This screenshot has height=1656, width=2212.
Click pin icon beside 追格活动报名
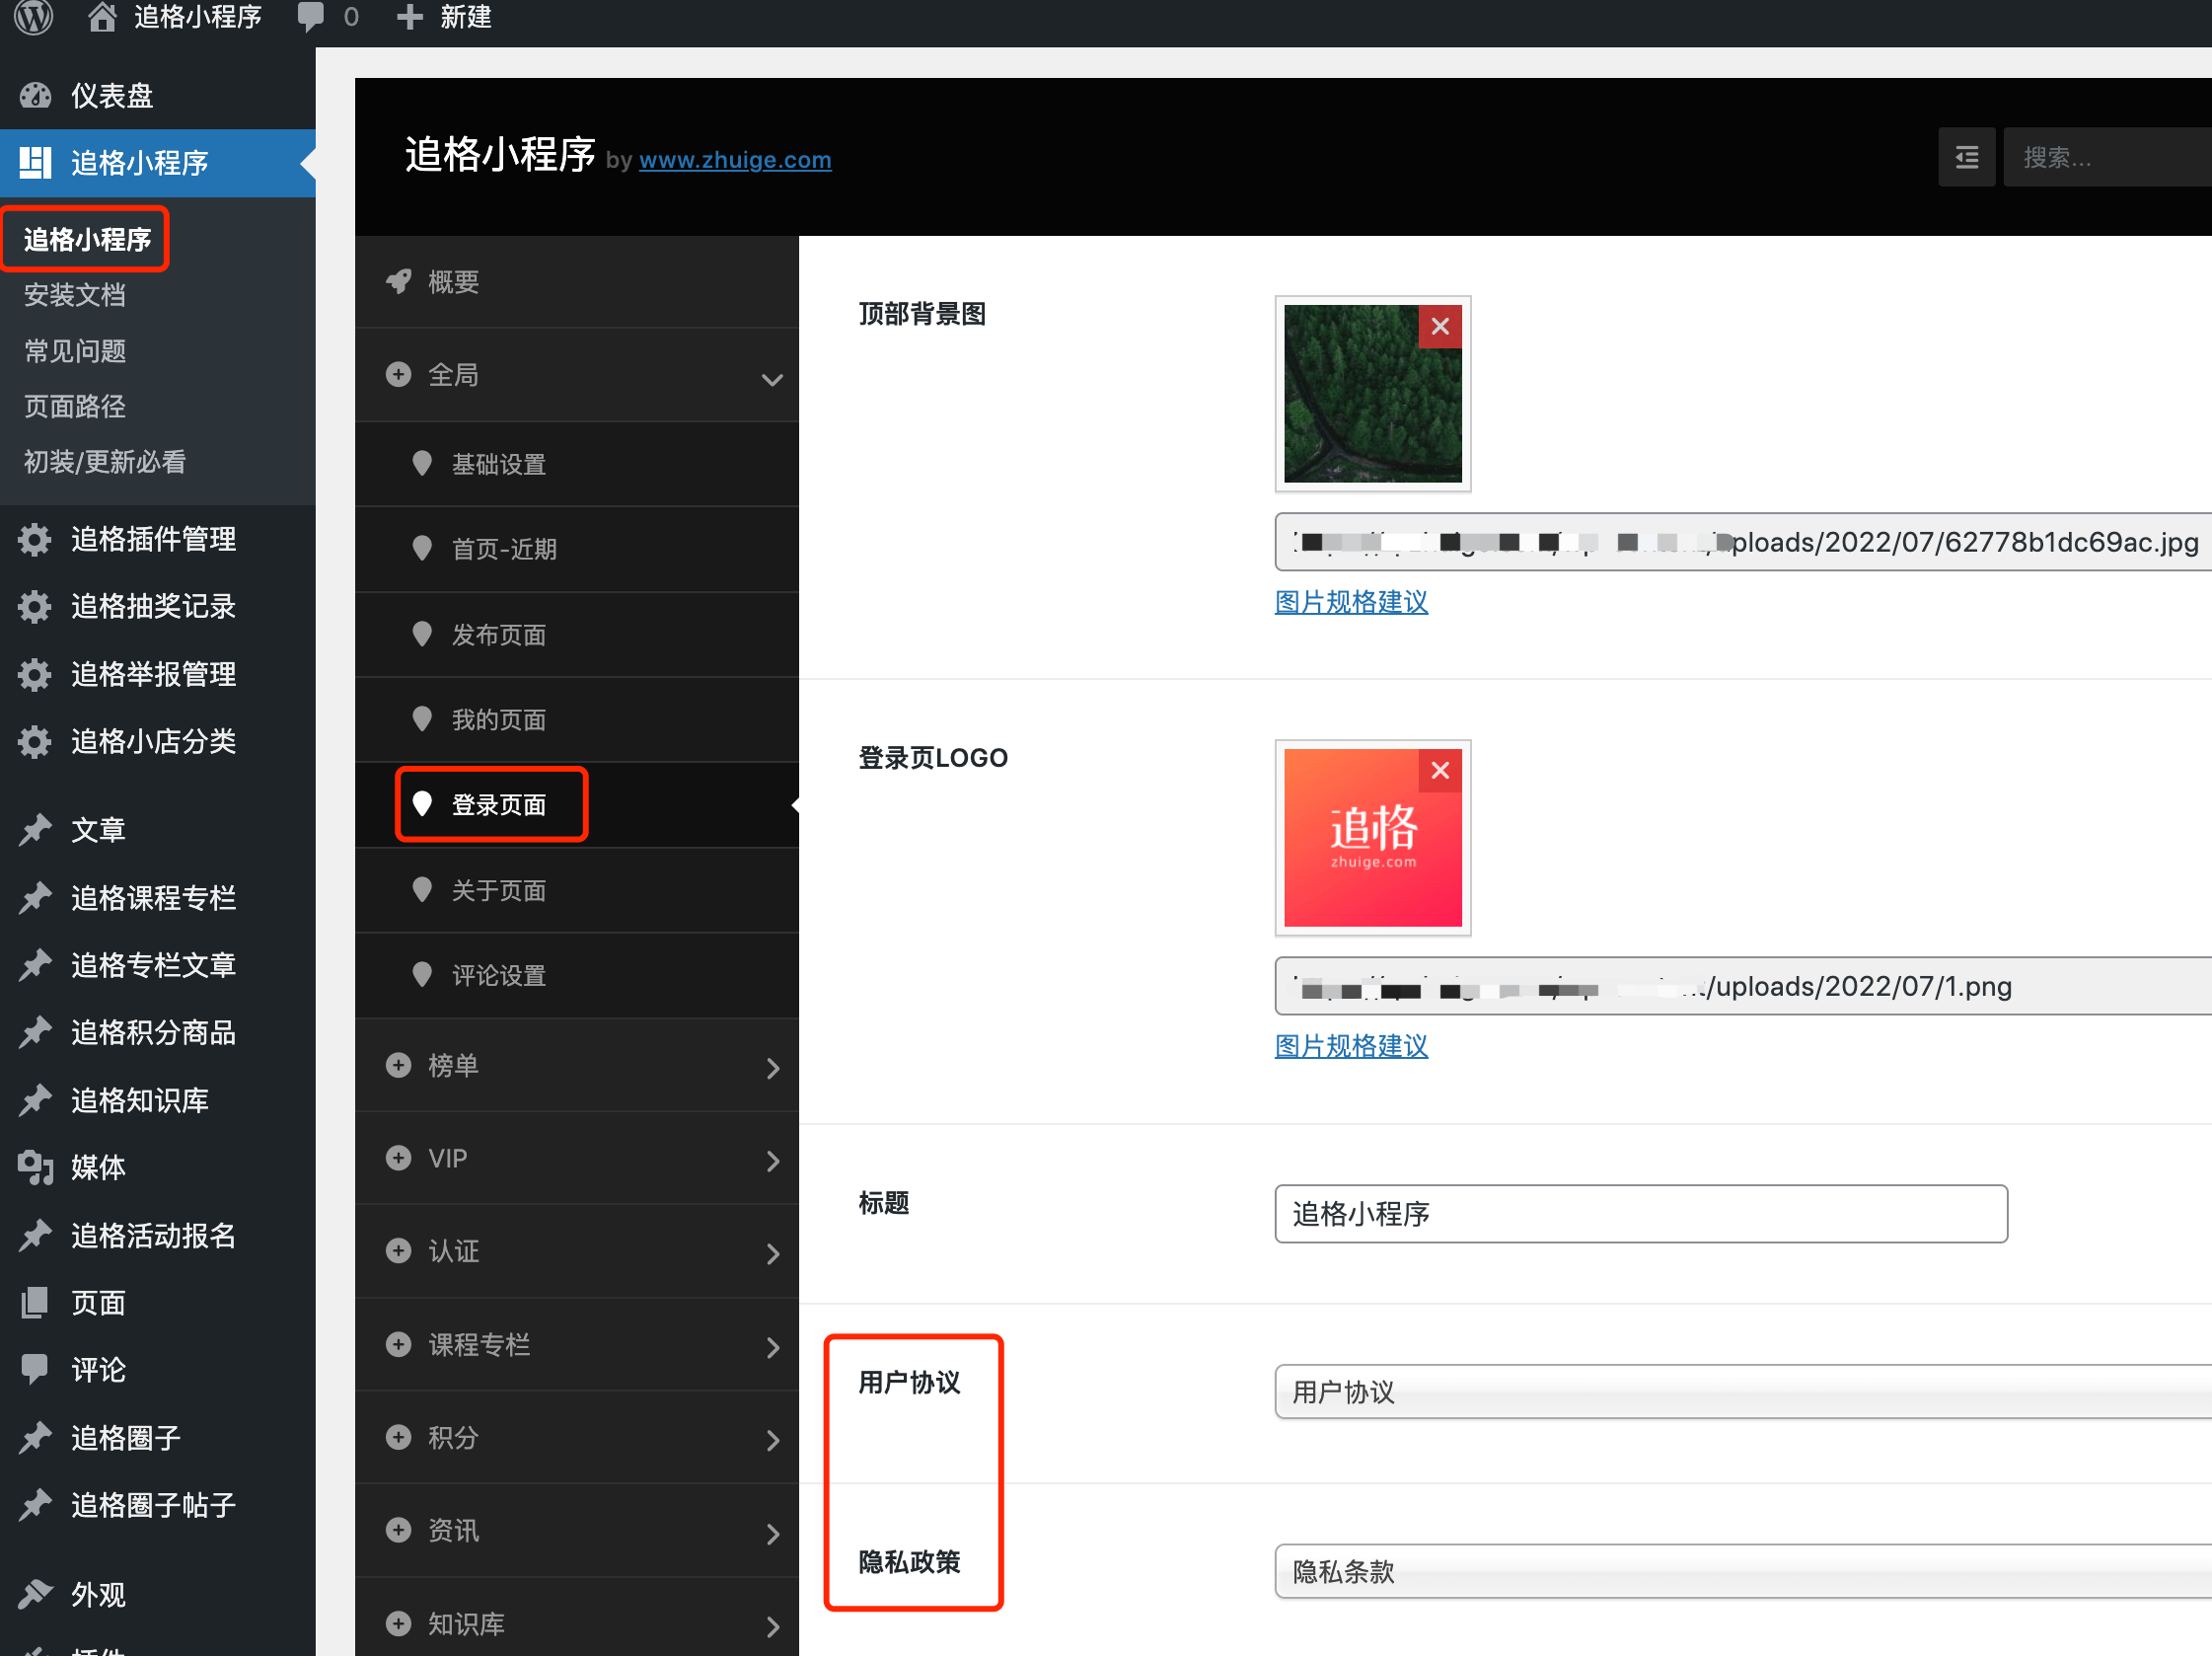pyautogui.click(x=35, y=1236)
